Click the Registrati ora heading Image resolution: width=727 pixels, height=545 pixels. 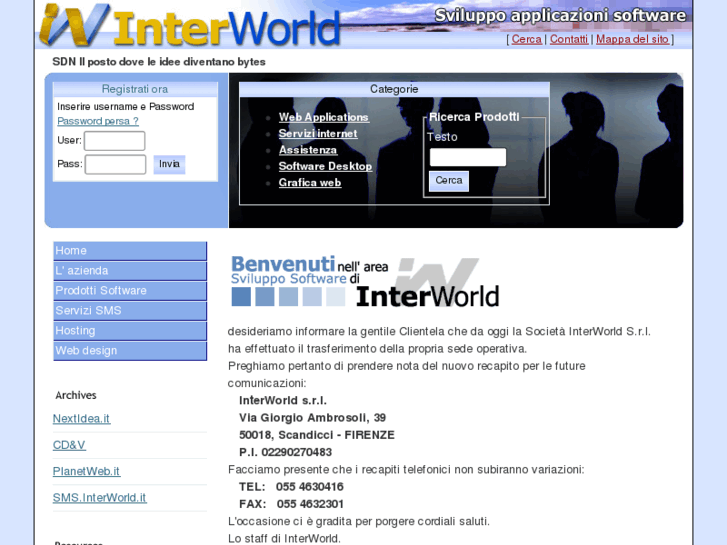135,89
